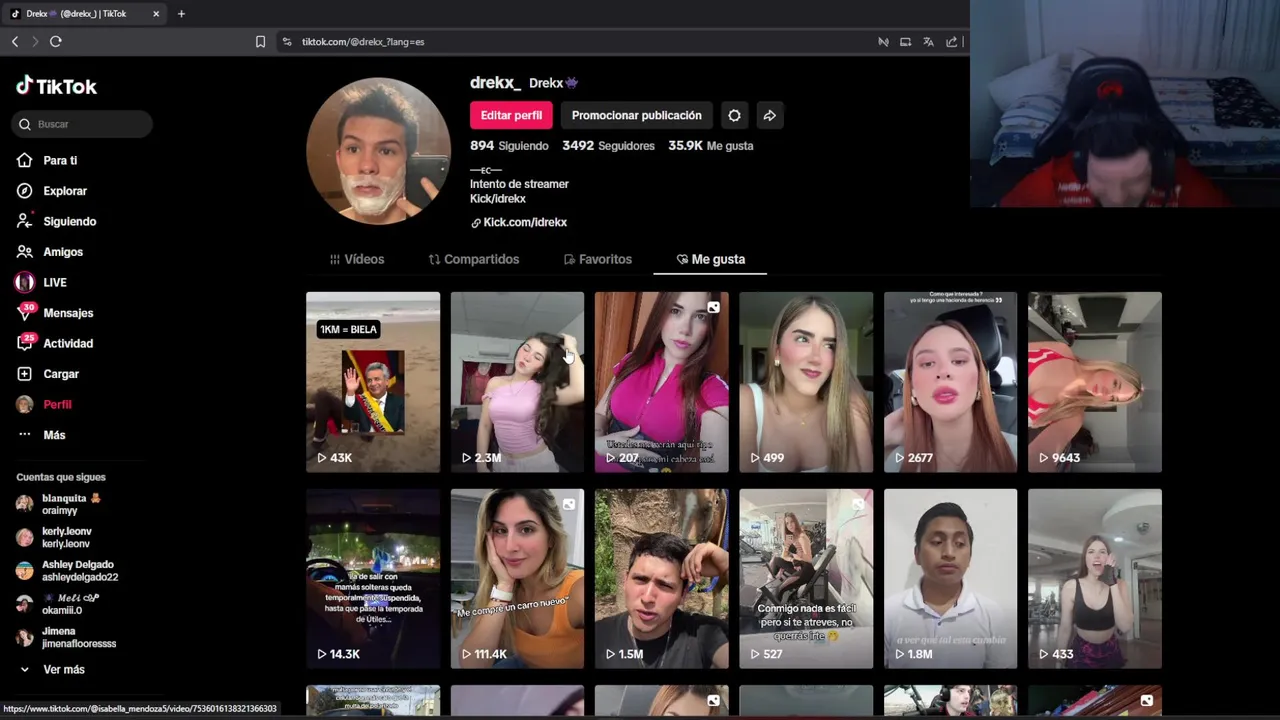Open the video with 111.4K views

[517, 578]
